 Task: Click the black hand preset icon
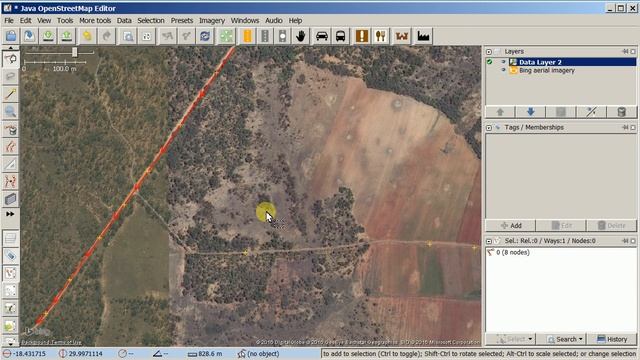(x=301, y=36)
